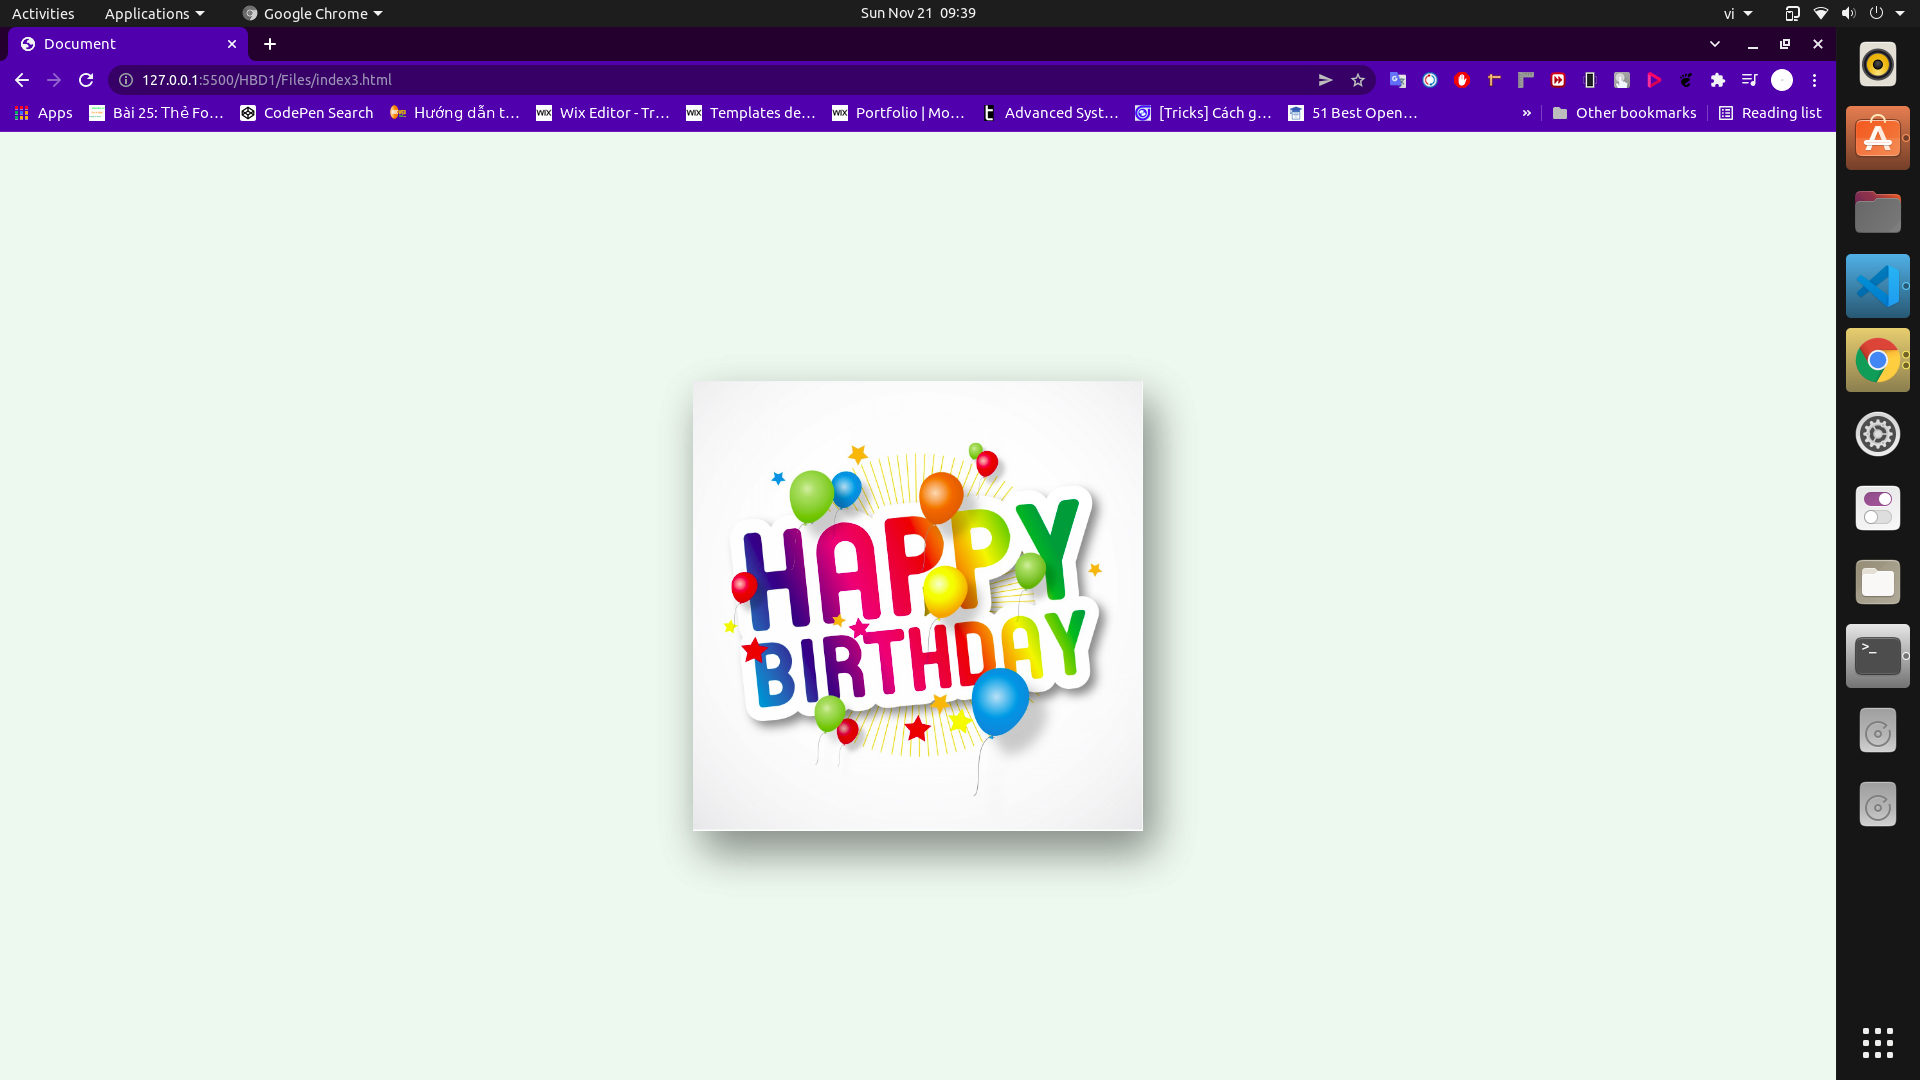Open the CodePen Search bookmark
The image size is (1920, 1080).
[307, 113]
